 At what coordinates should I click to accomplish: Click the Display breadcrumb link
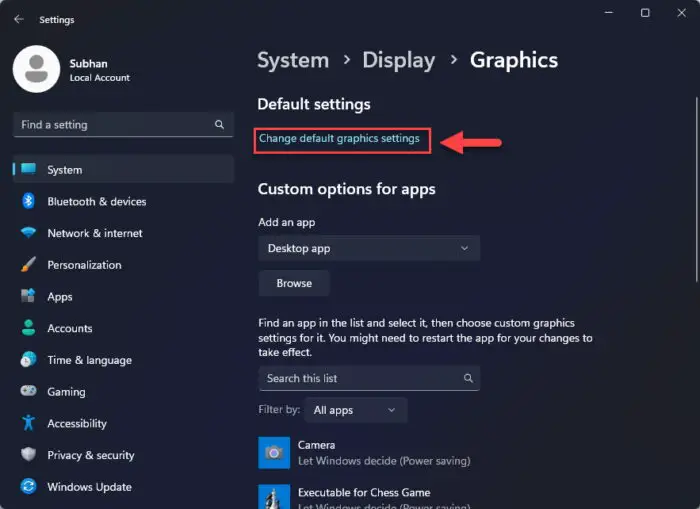[400, 60]
